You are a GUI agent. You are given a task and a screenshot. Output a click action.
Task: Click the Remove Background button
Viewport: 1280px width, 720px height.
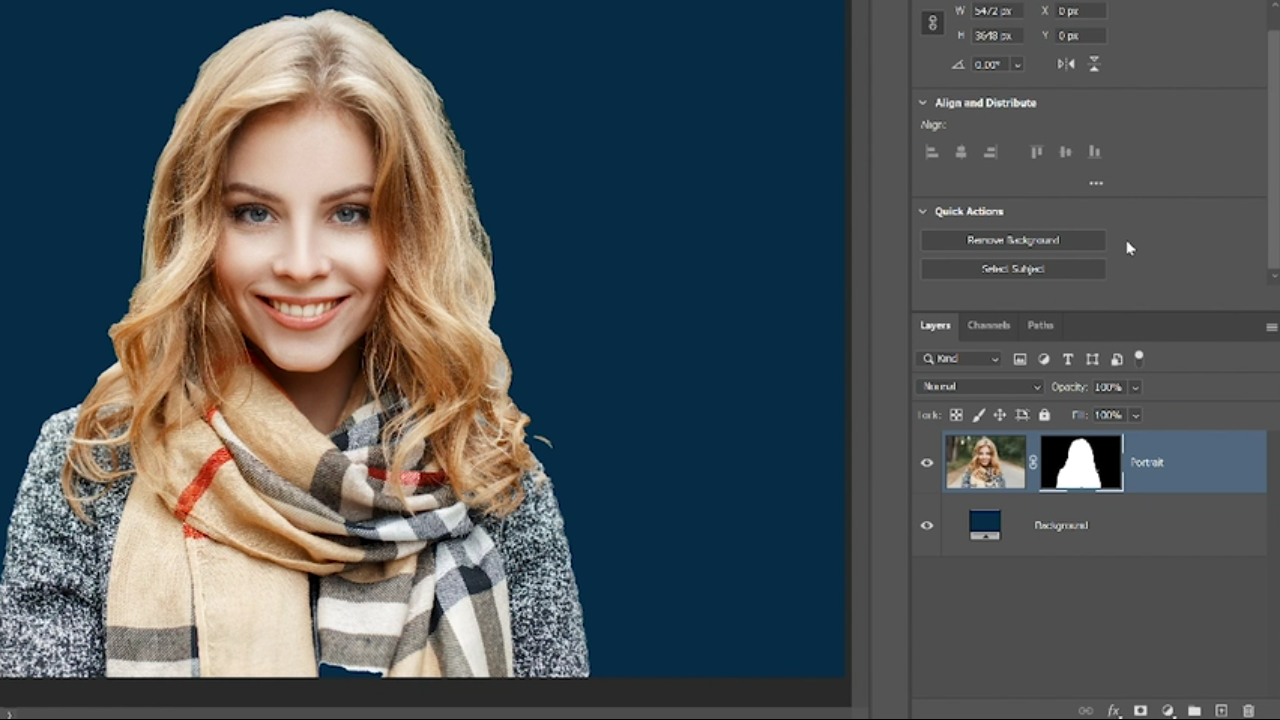point(1012,240)
